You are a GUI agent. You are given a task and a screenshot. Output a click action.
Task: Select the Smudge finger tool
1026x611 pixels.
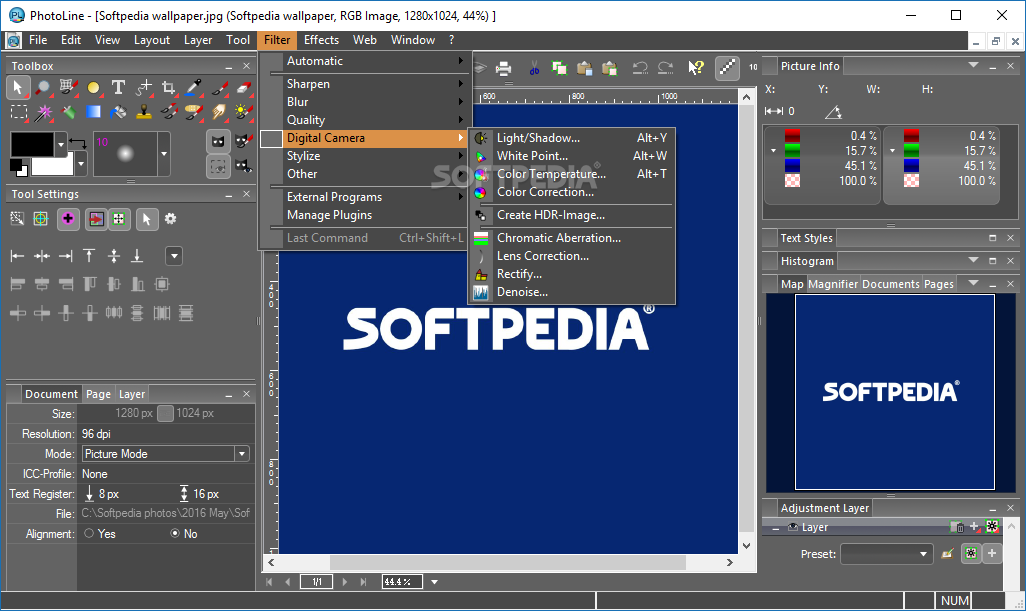point(219,113)
